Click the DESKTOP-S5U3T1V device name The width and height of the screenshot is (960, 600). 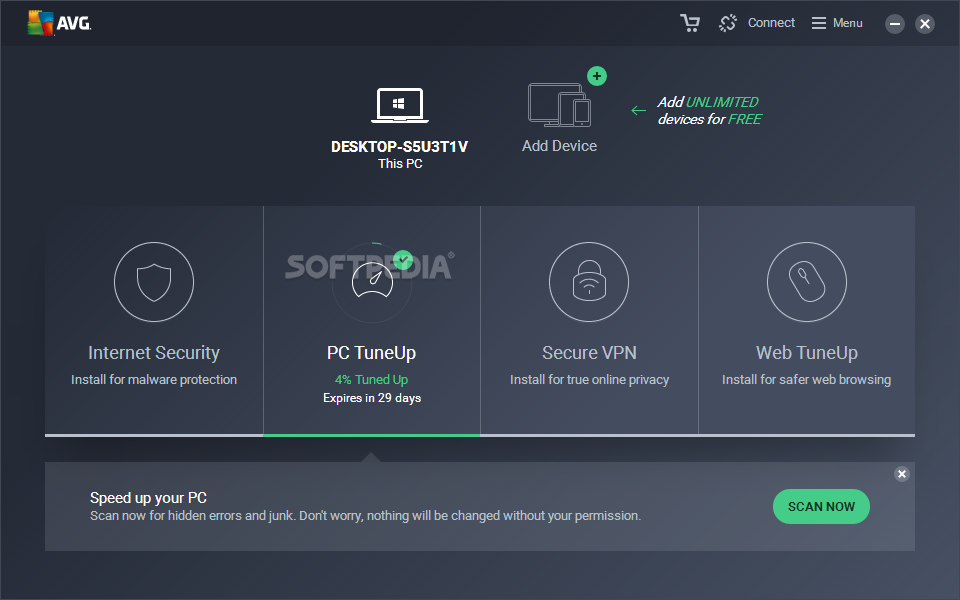[399, 147]
